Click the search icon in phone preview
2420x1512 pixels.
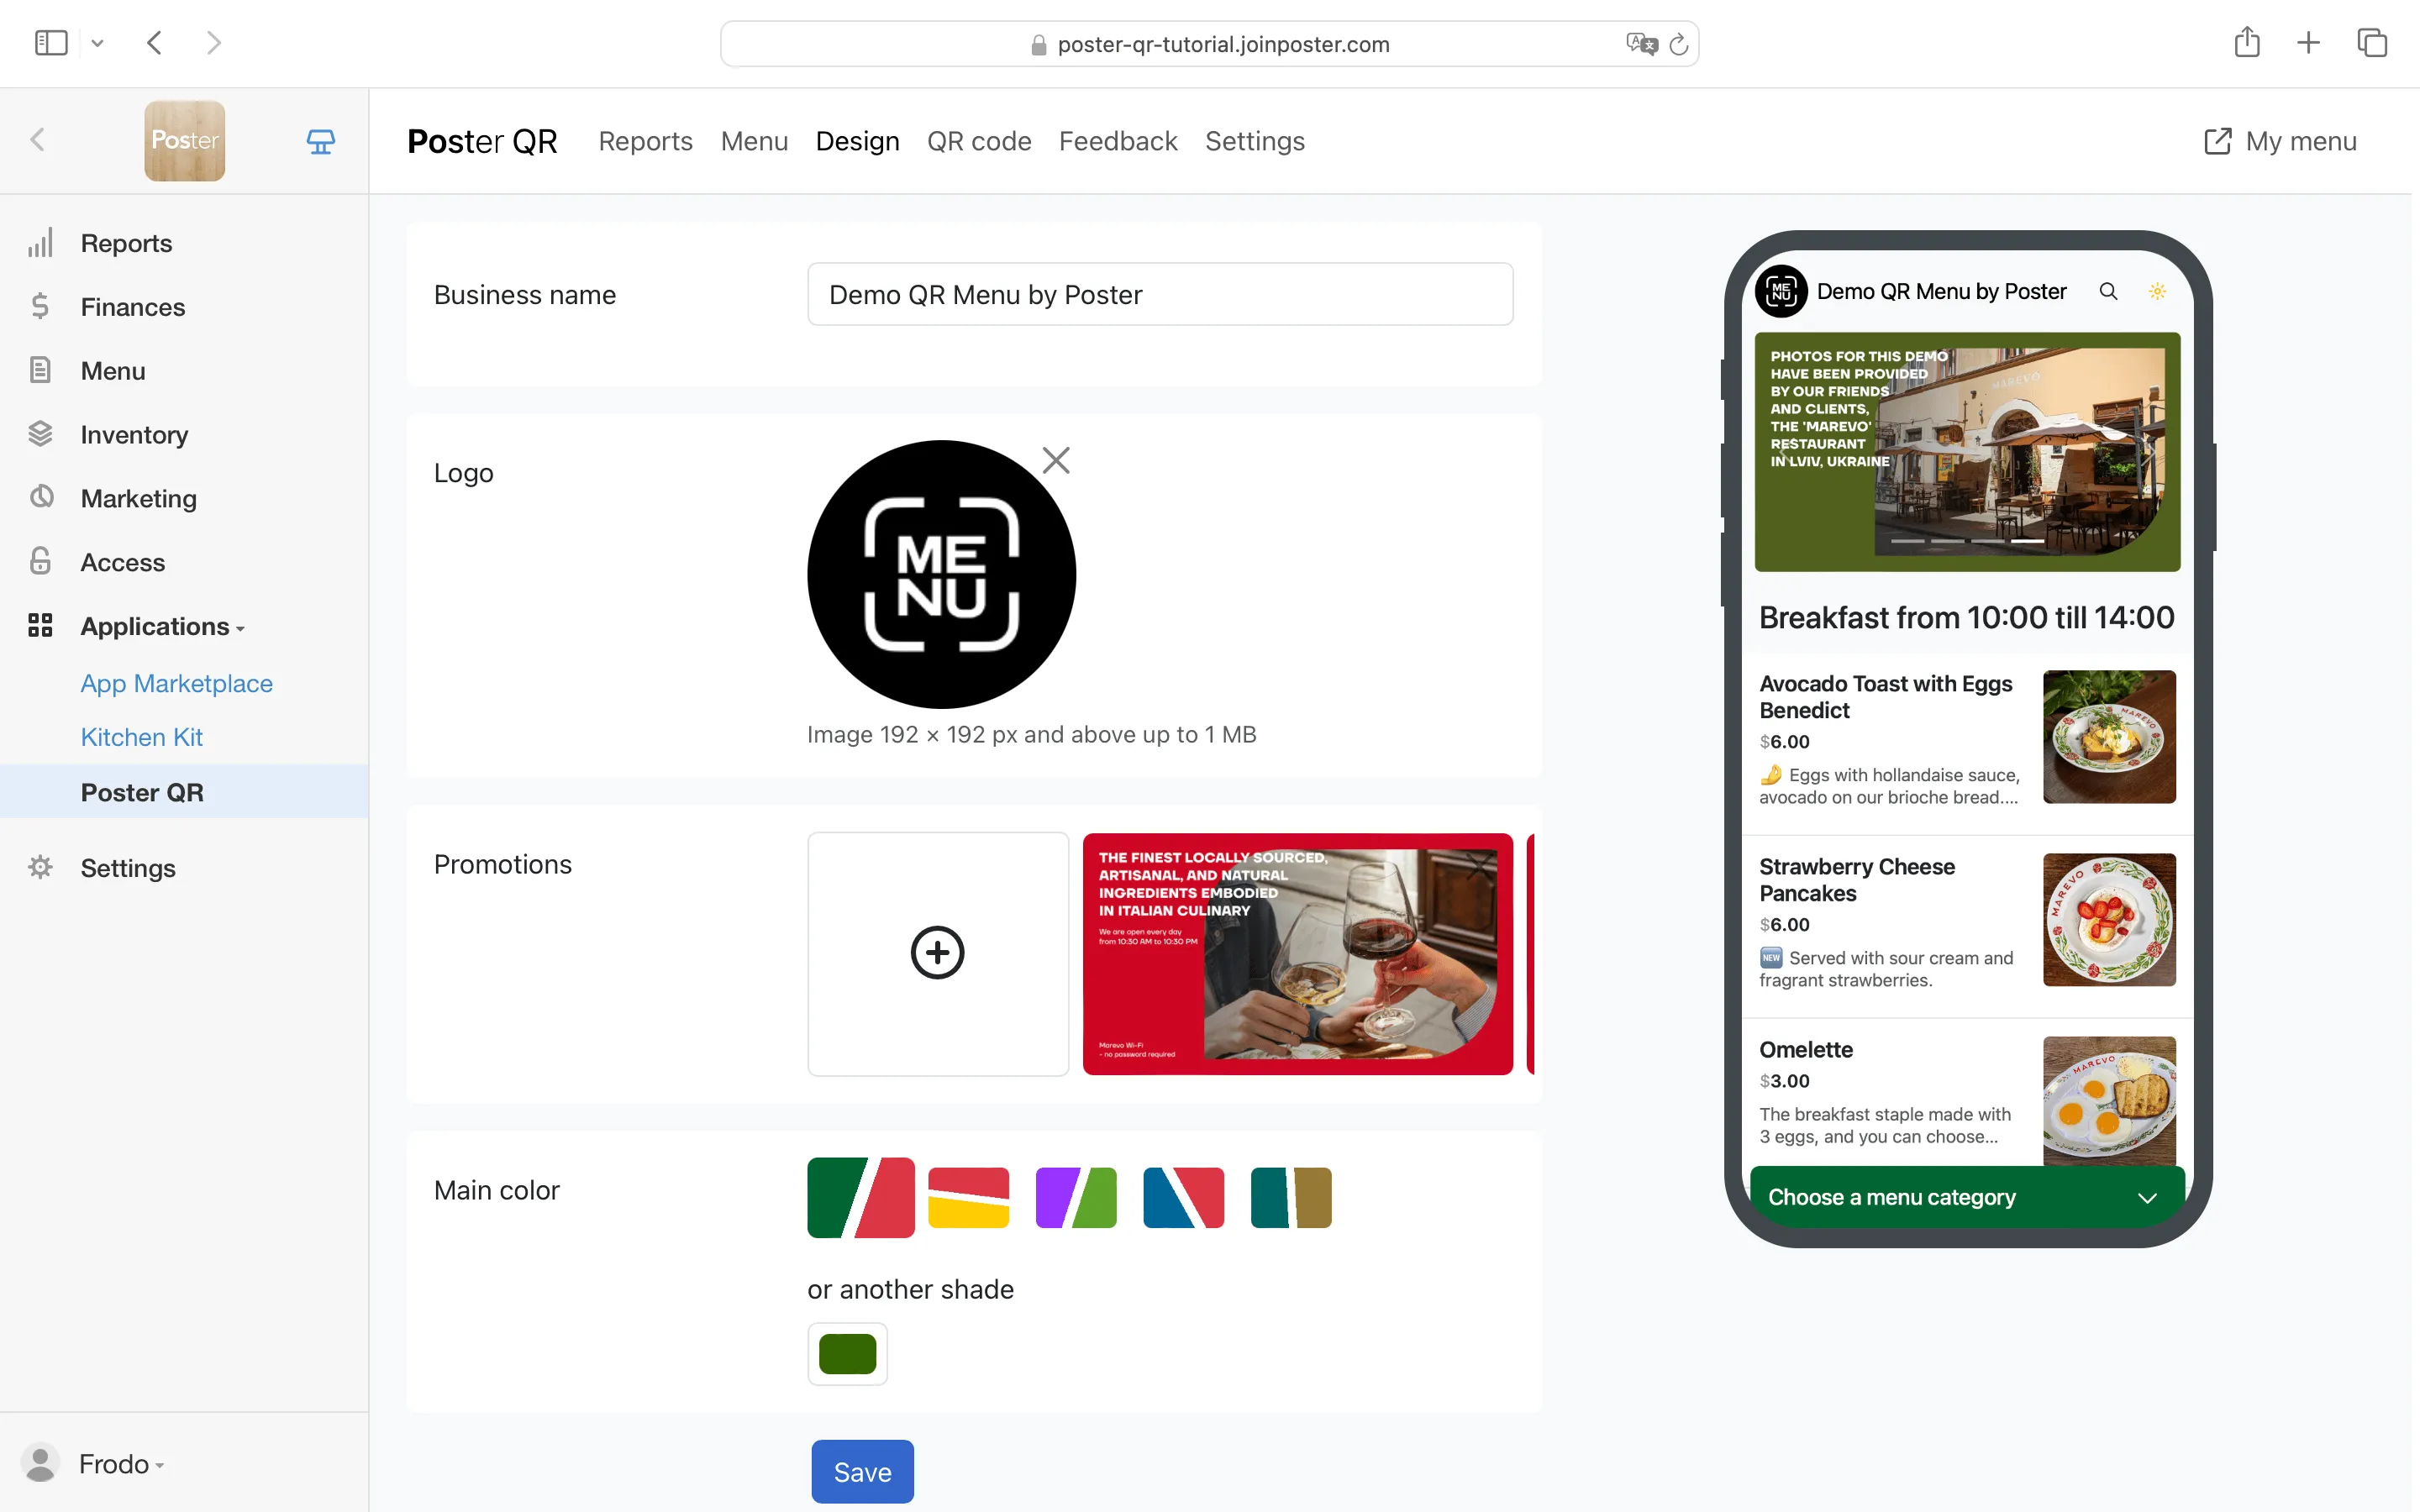coord(2108,291)
